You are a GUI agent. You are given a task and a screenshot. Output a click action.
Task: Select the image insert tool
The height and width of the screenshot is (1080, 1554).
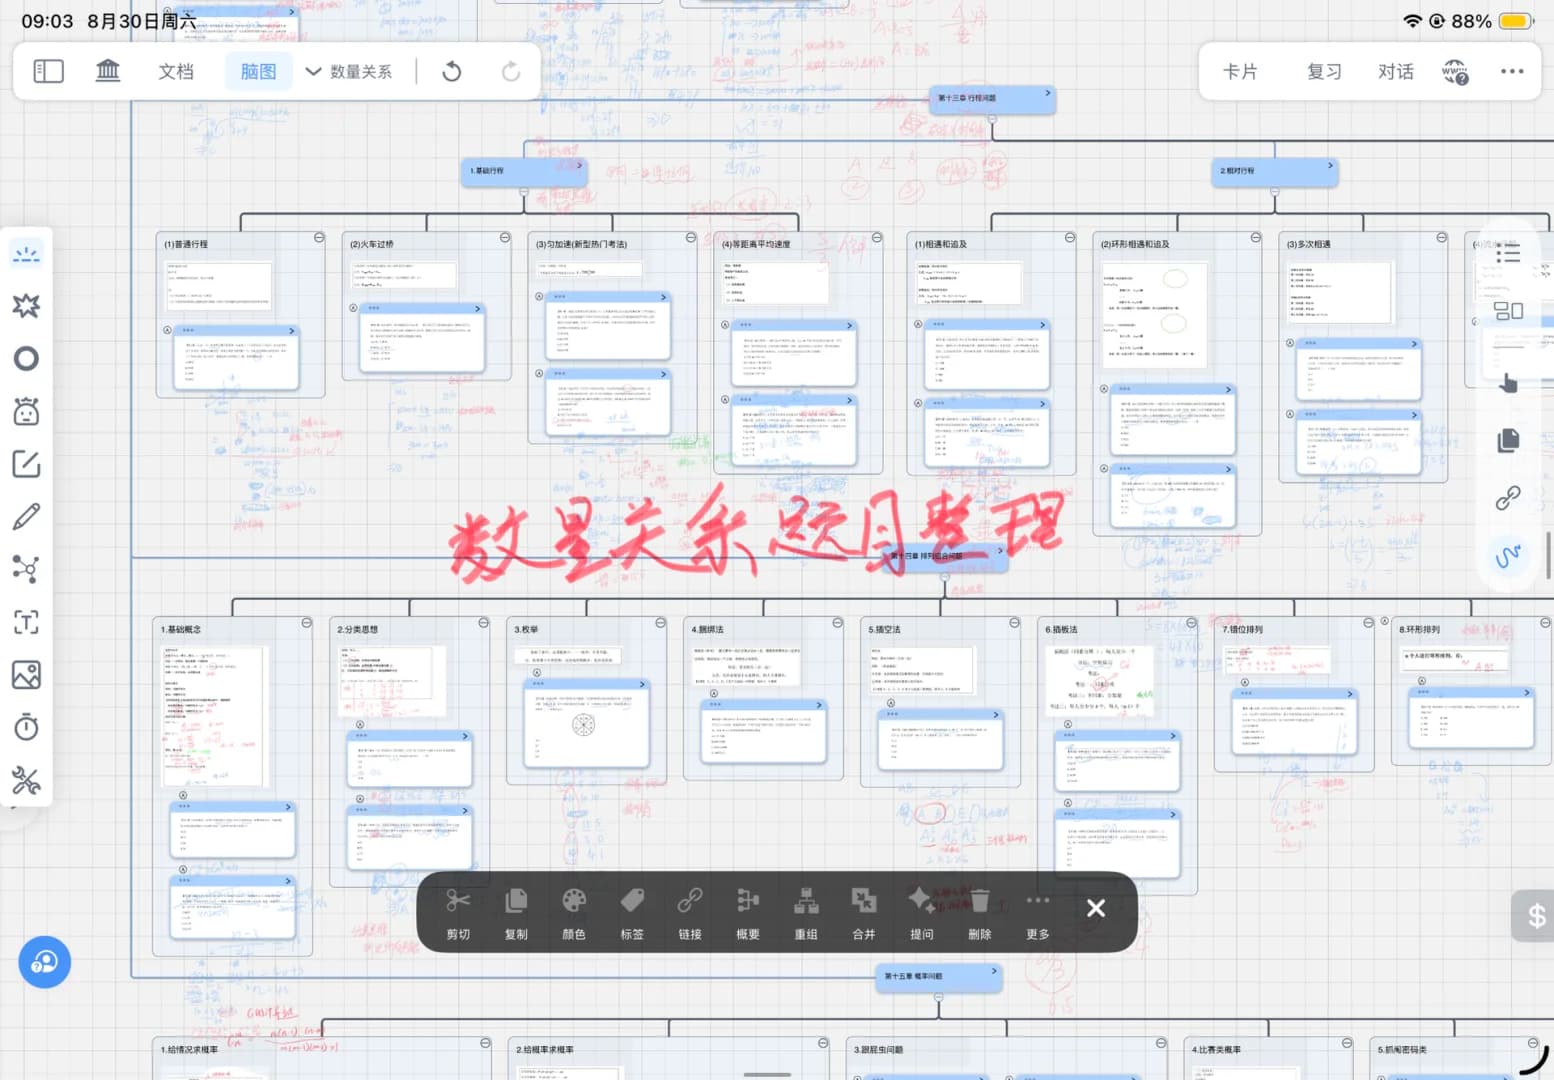click(26, 675)
